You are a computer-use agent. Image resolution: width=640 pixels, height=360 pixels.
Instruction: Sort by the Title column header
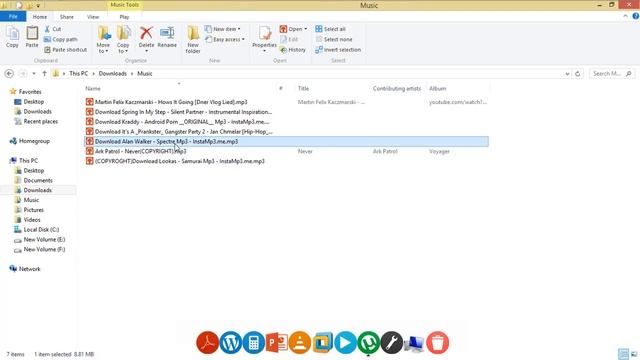click(x=303, y=88)
